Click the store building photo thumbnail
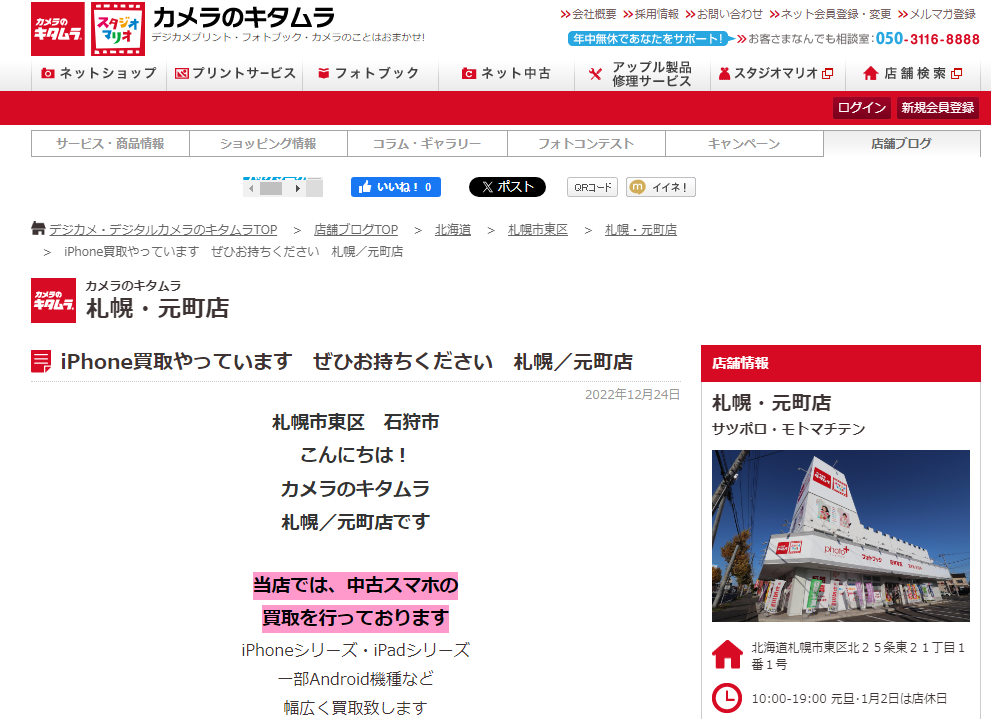 (x=841, y=536)
